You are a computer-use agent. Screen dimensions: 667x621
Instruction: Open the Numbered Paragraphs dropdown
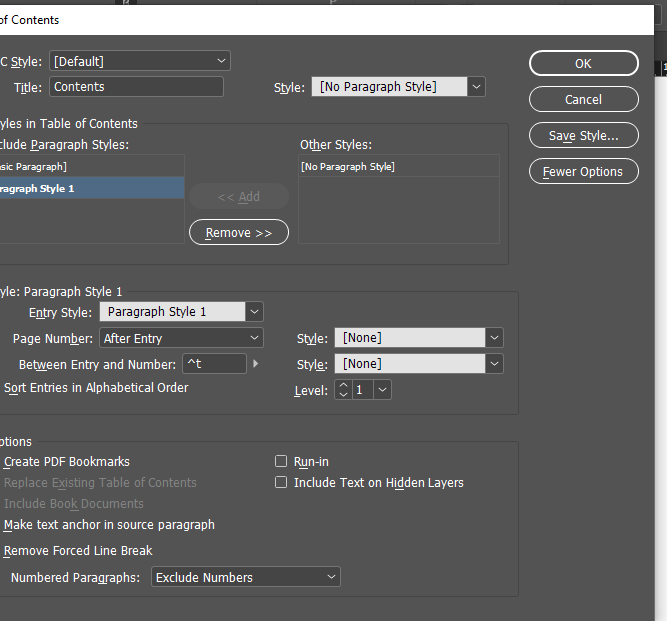click(x=245, y=577)
